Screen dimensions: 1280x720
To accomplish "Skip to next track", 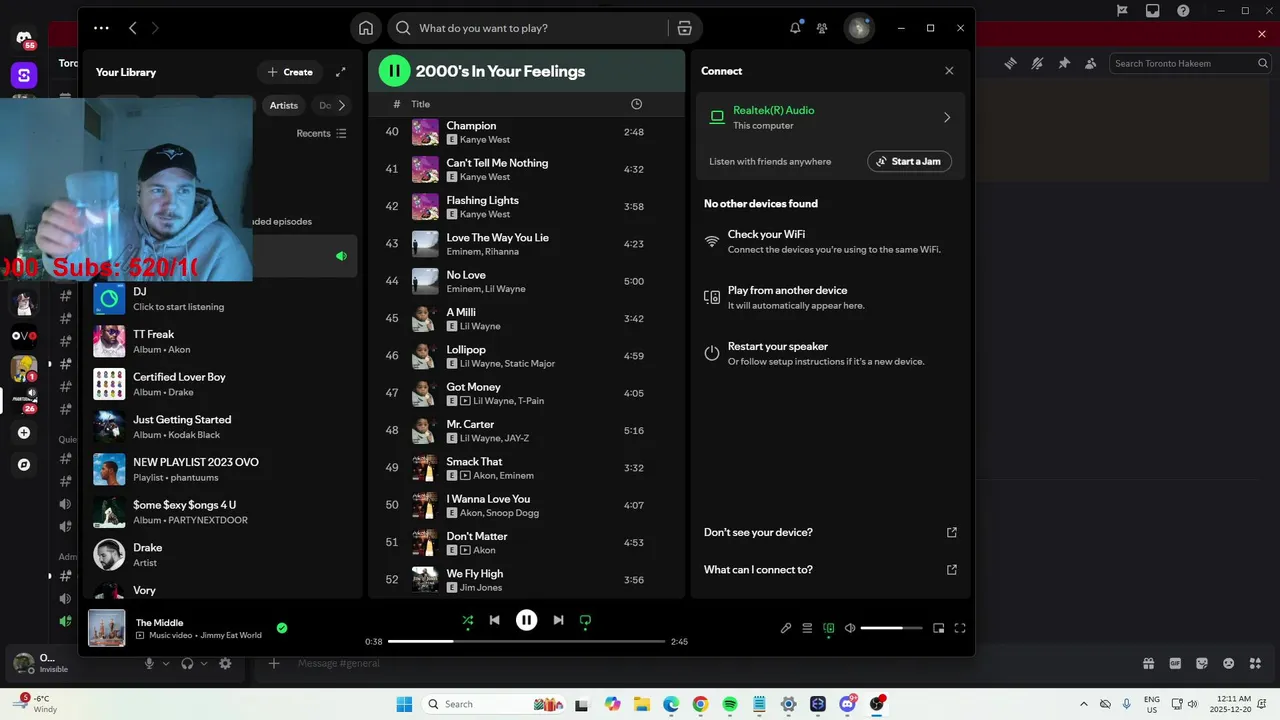I will (558, 620).
